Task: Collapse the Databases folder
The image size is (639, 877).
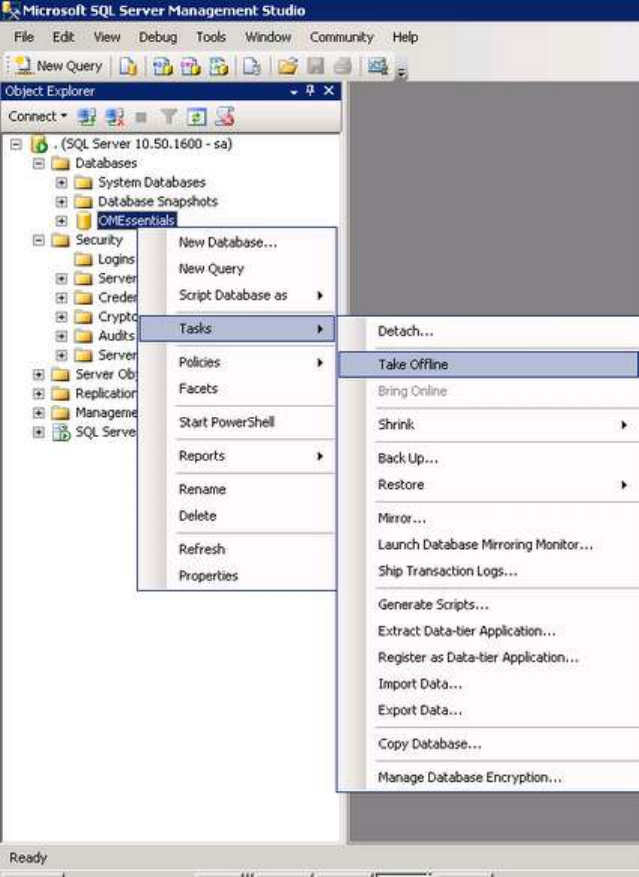Action: (38, 163)
